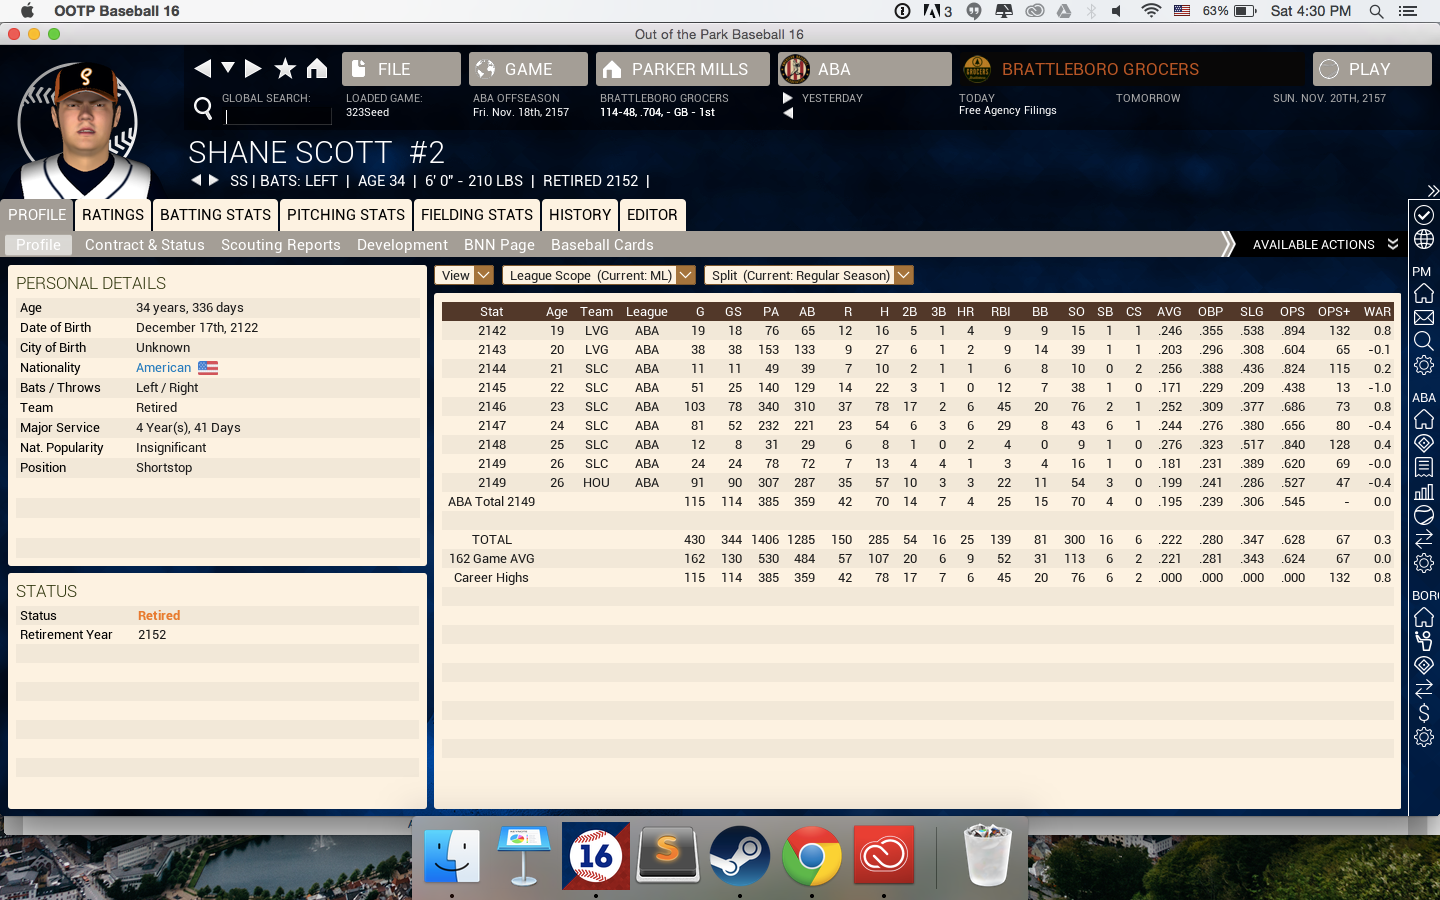Image resolution: width=1440 pixels, height=900 pixels.
Task: Open the View dropdown
Action: tap(464, 276)
